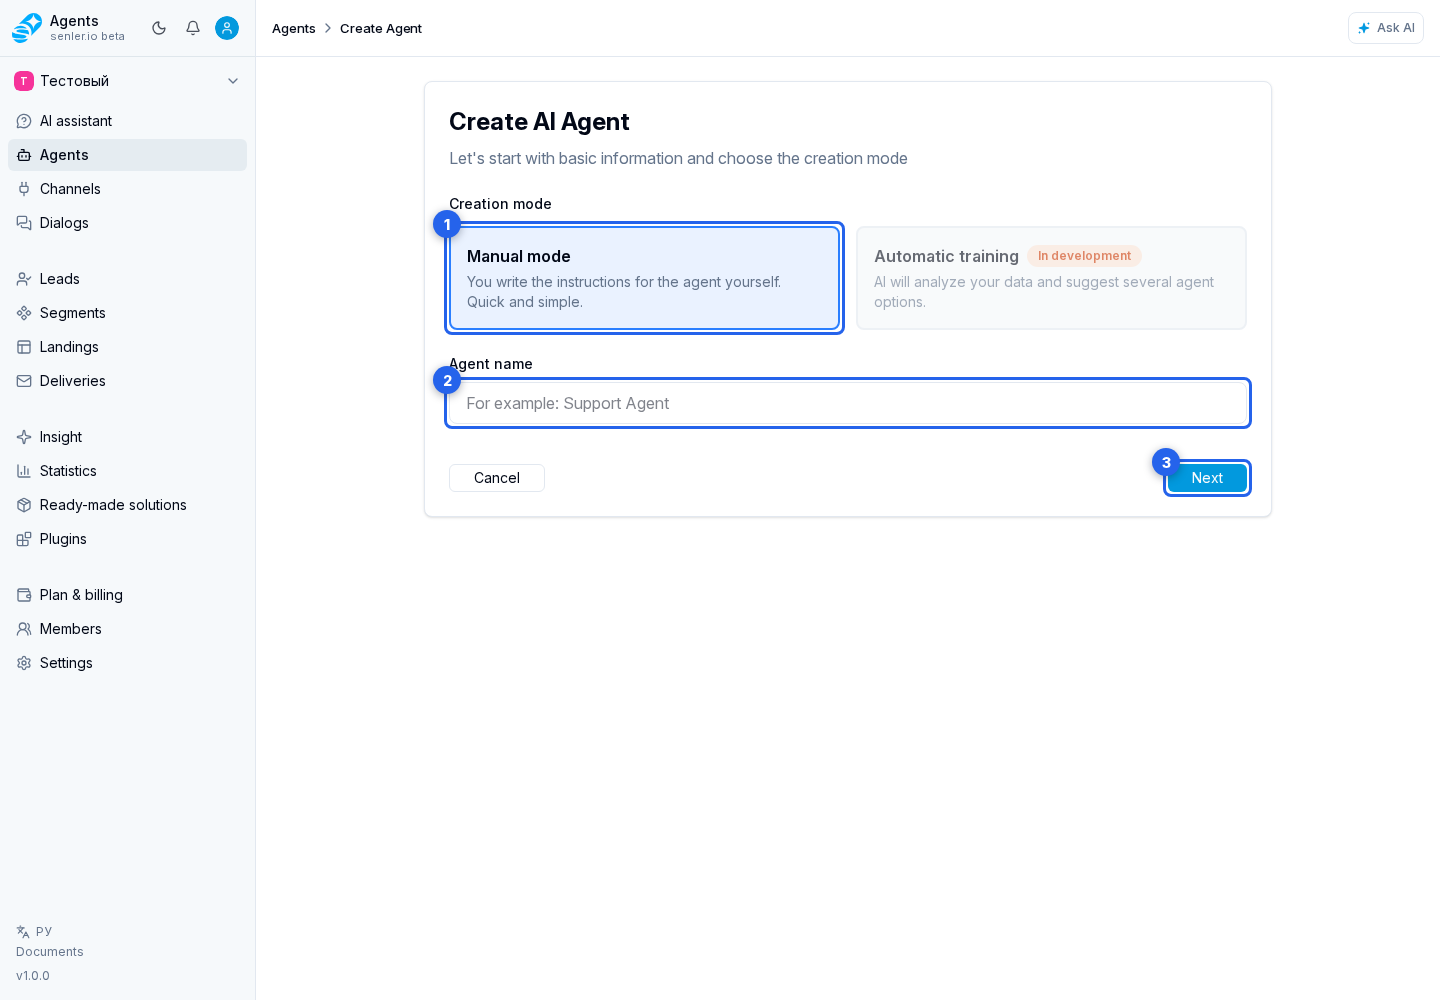Select the Automatic training option card
This screenshot has width=1440, height=1000.
click(x=1051, y=278)
